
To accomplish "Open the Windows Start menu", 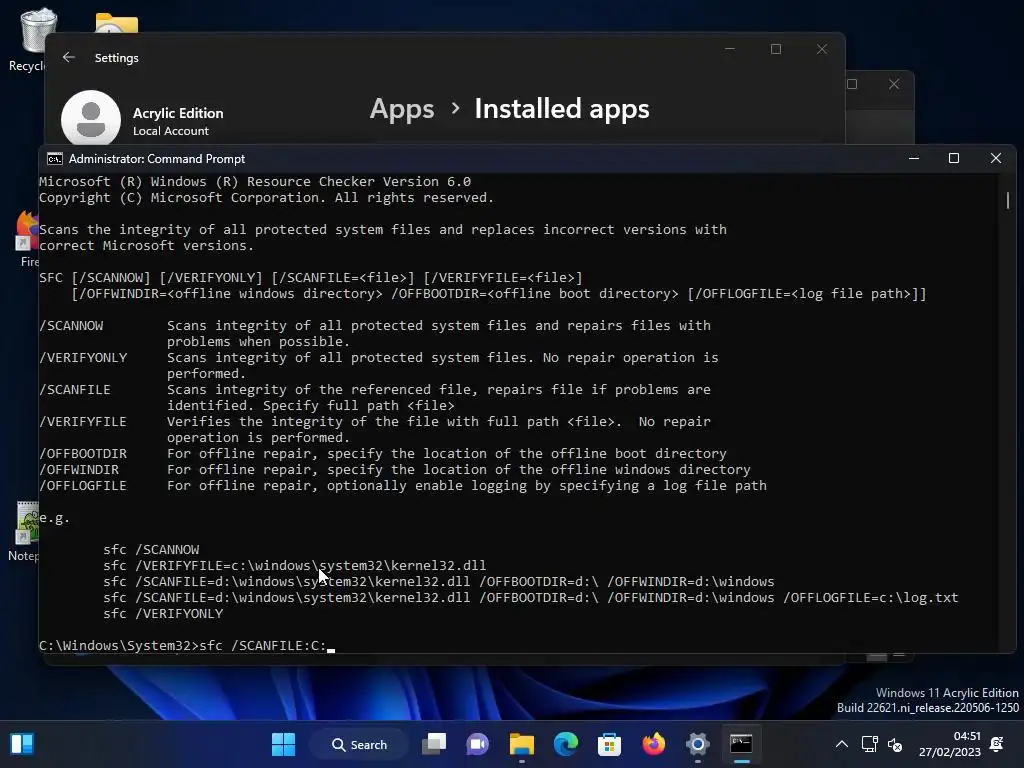I will 283,744.
